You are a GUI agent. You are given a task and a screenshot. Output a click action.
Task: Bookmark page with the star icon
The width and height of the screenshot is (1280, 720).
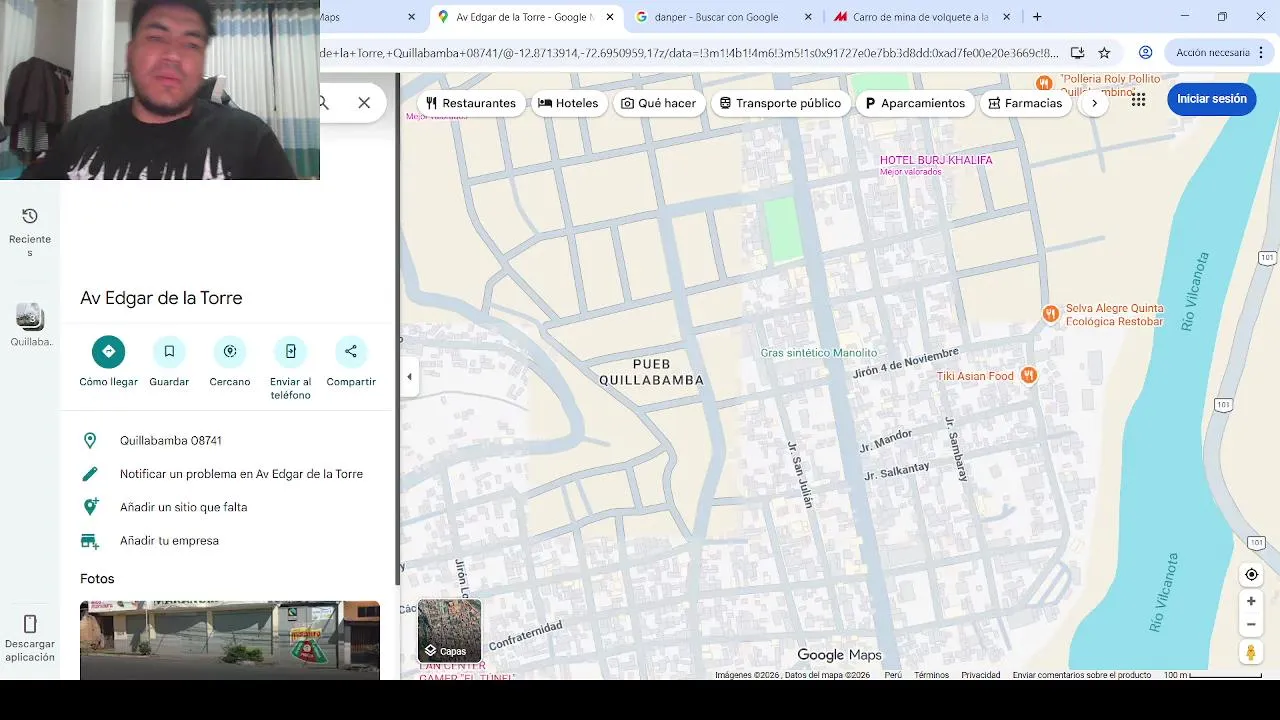(x=1104, y=53)
